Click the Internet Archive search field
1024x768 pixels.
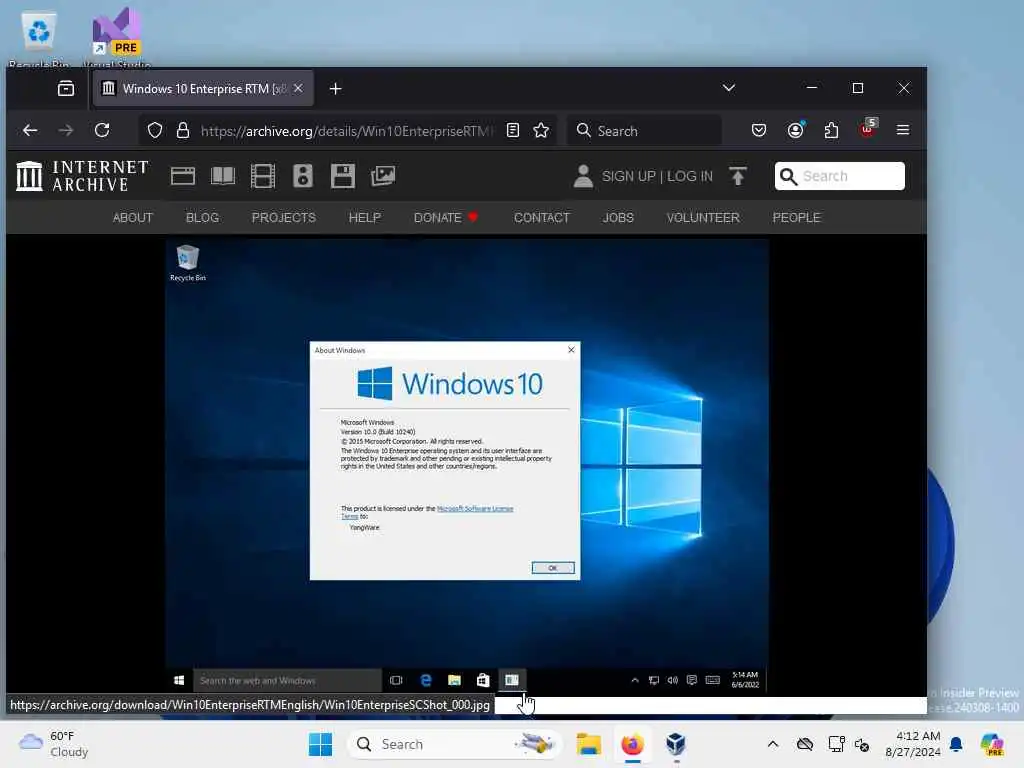(840, 176)
